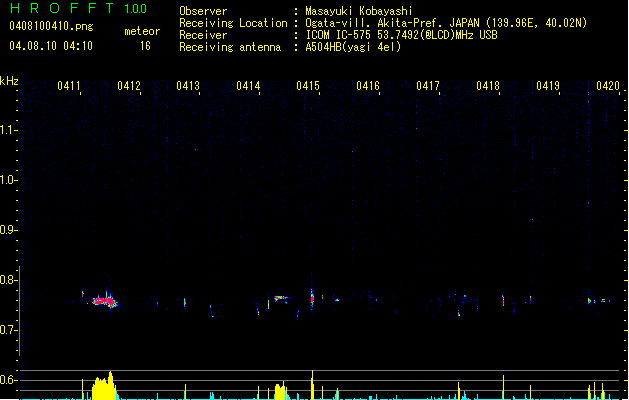Screen dimensions: 629x400
Task: Click the coordinates (139.96E, 40.02N)
Action: click(x=536, y=23)
